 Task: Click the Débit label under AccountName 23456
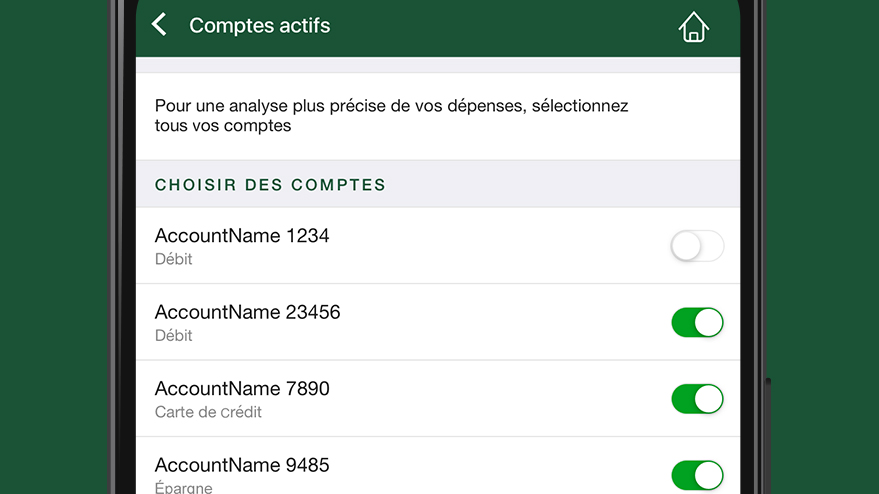pyautogui.click(x=173, y=335)
